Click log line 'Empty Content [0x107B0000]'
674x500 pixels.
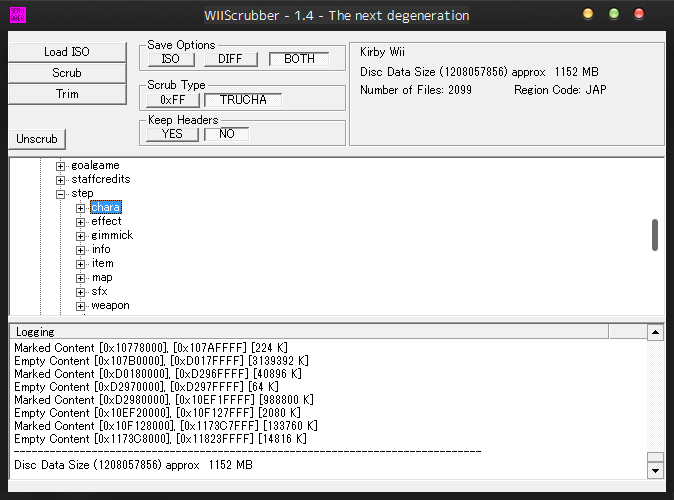[161, 361]
